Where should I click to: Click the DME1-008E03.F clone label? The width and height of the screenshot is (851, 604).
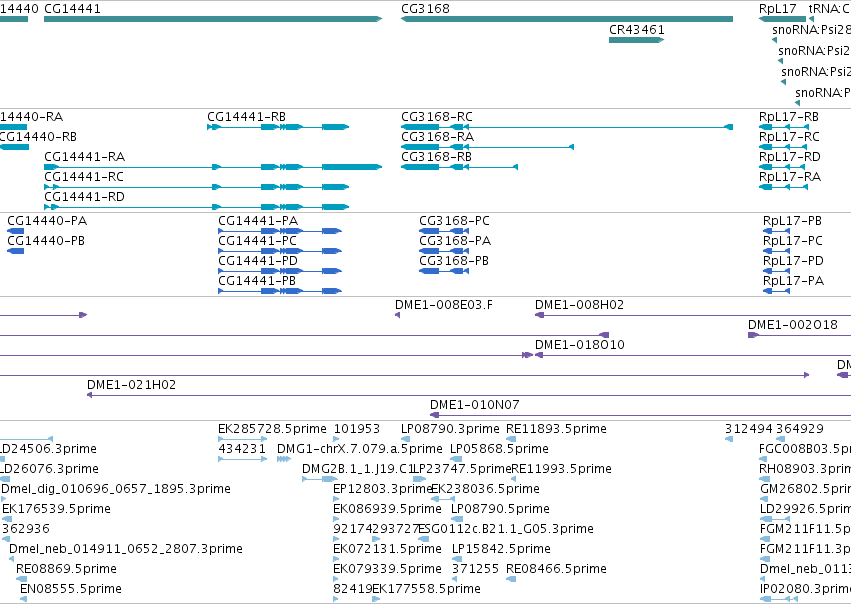[x=444, y=304]
